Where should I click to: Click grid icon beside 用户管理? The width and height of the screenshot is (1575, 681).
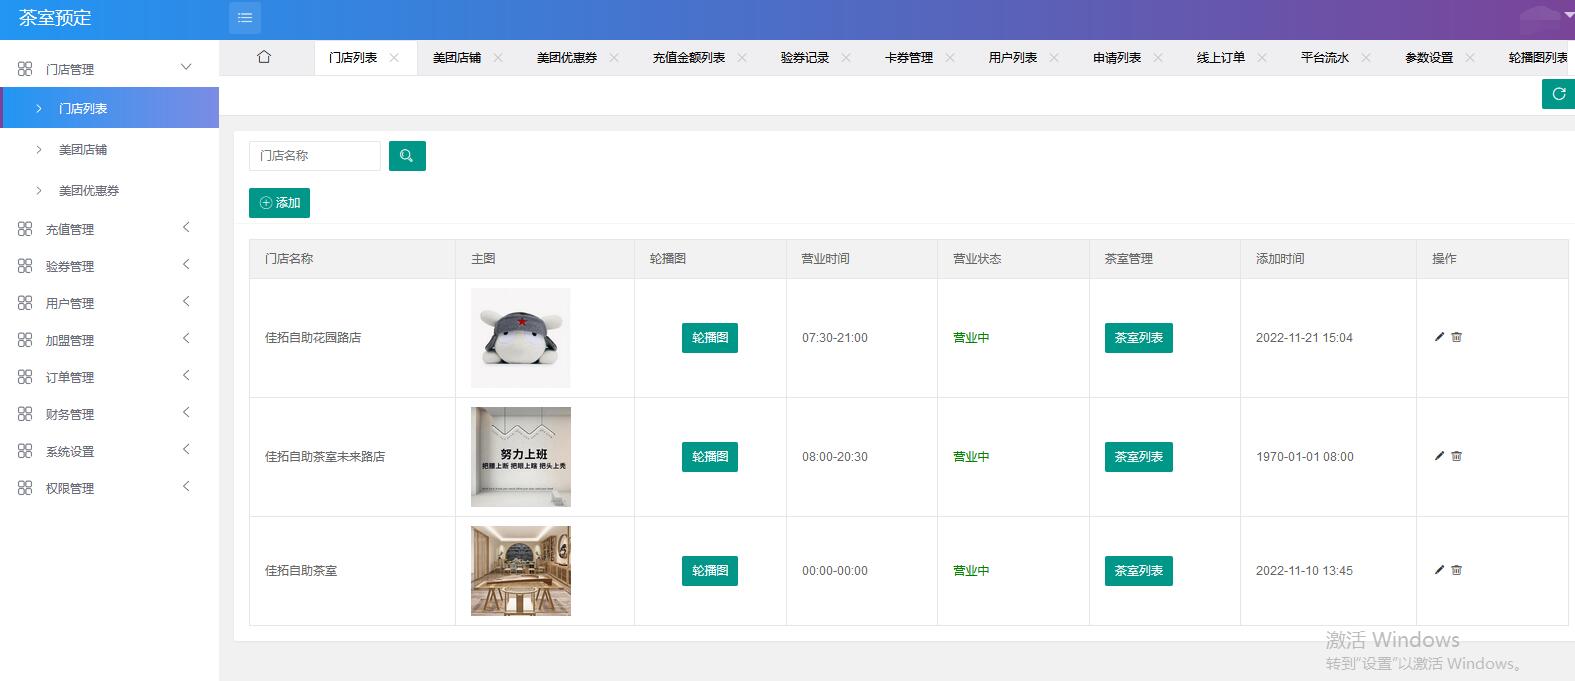click(x=25, y=303)
